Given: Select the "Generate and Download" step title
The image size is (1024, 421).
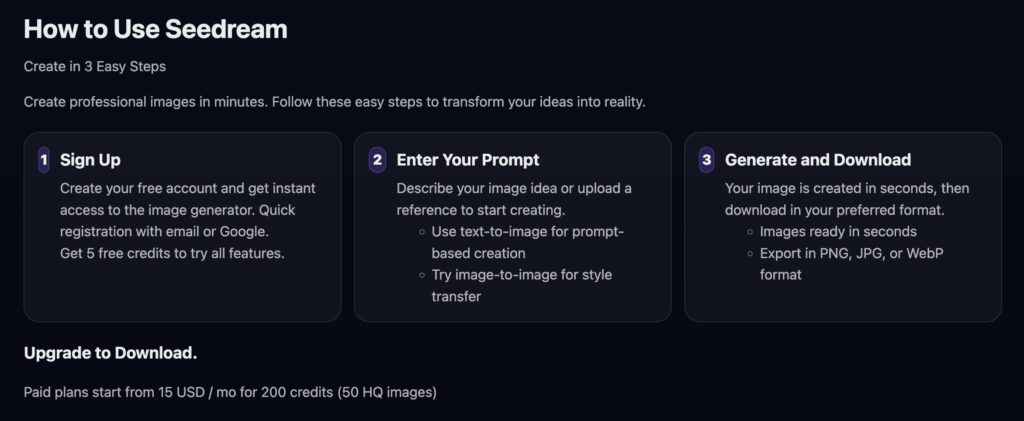Looking at the screenshot, I should point(817,159).
